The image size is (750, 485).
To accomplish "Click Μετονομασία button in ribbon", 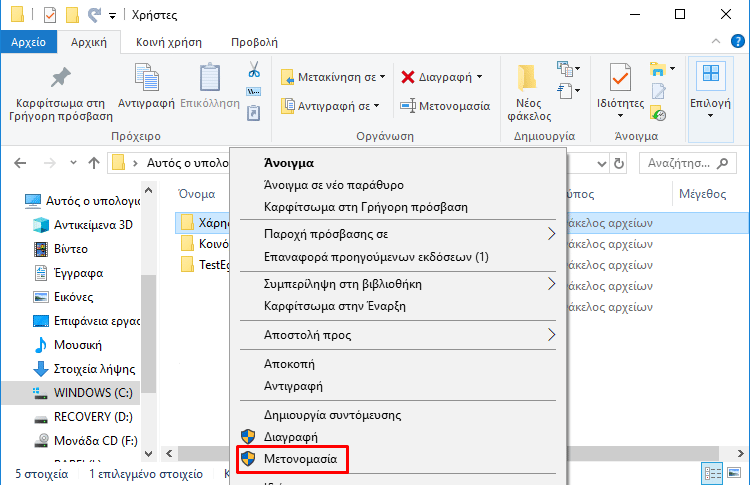I will [445, 106].
